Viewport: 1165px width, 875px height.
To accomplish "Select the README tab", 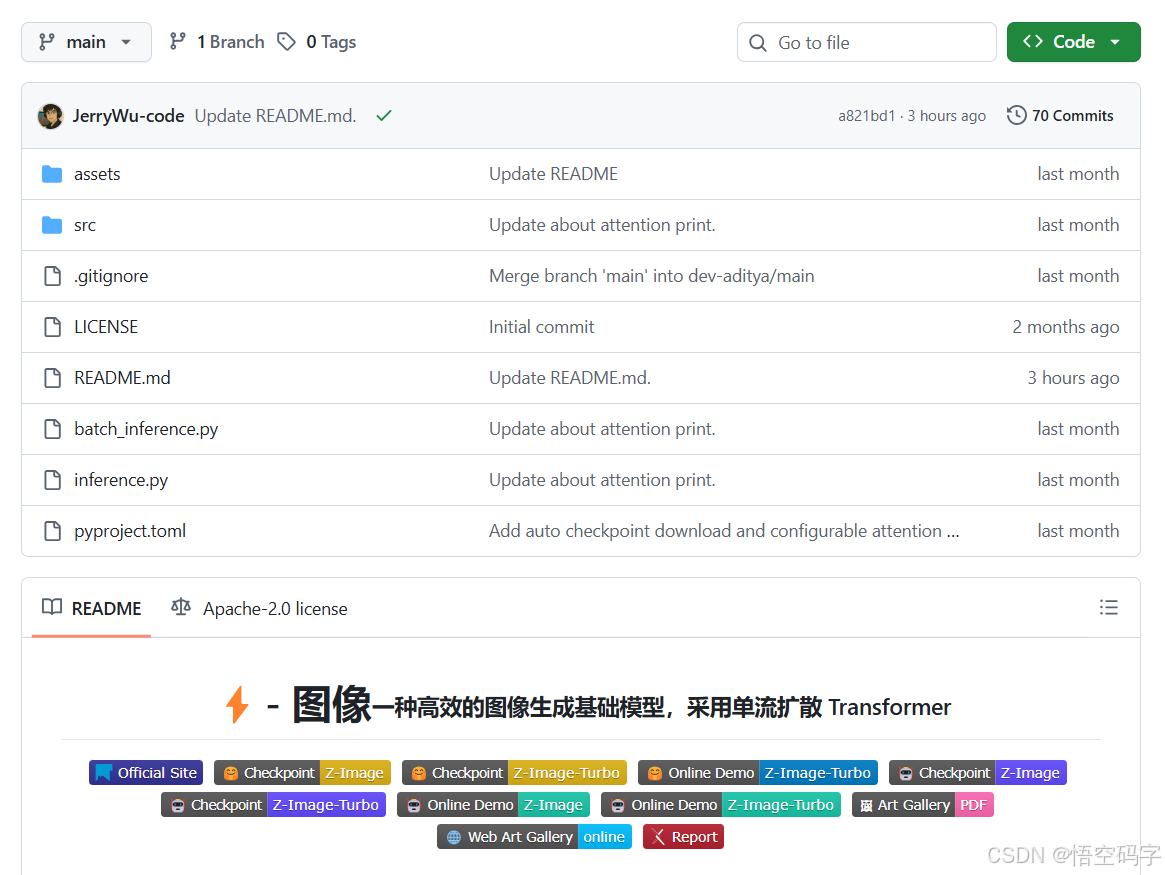I will 91,608.
